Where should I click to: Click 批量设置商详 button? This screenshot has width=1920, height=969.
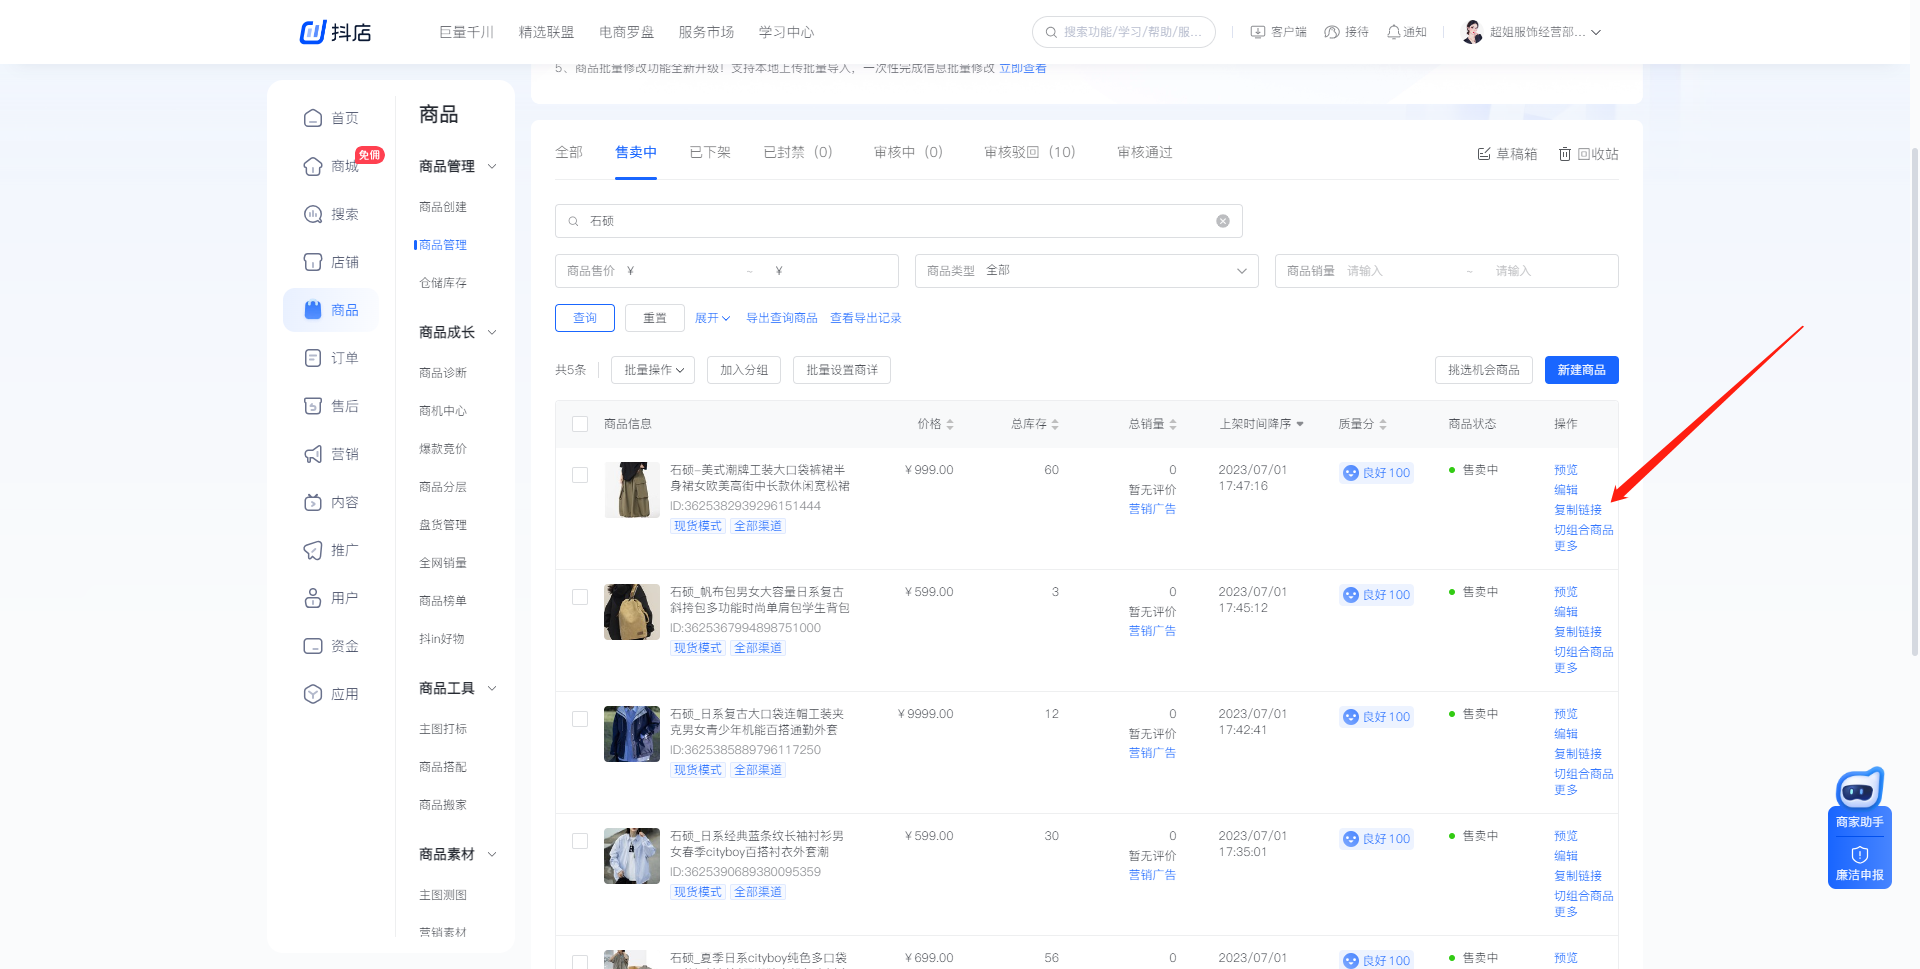[842, 370]
